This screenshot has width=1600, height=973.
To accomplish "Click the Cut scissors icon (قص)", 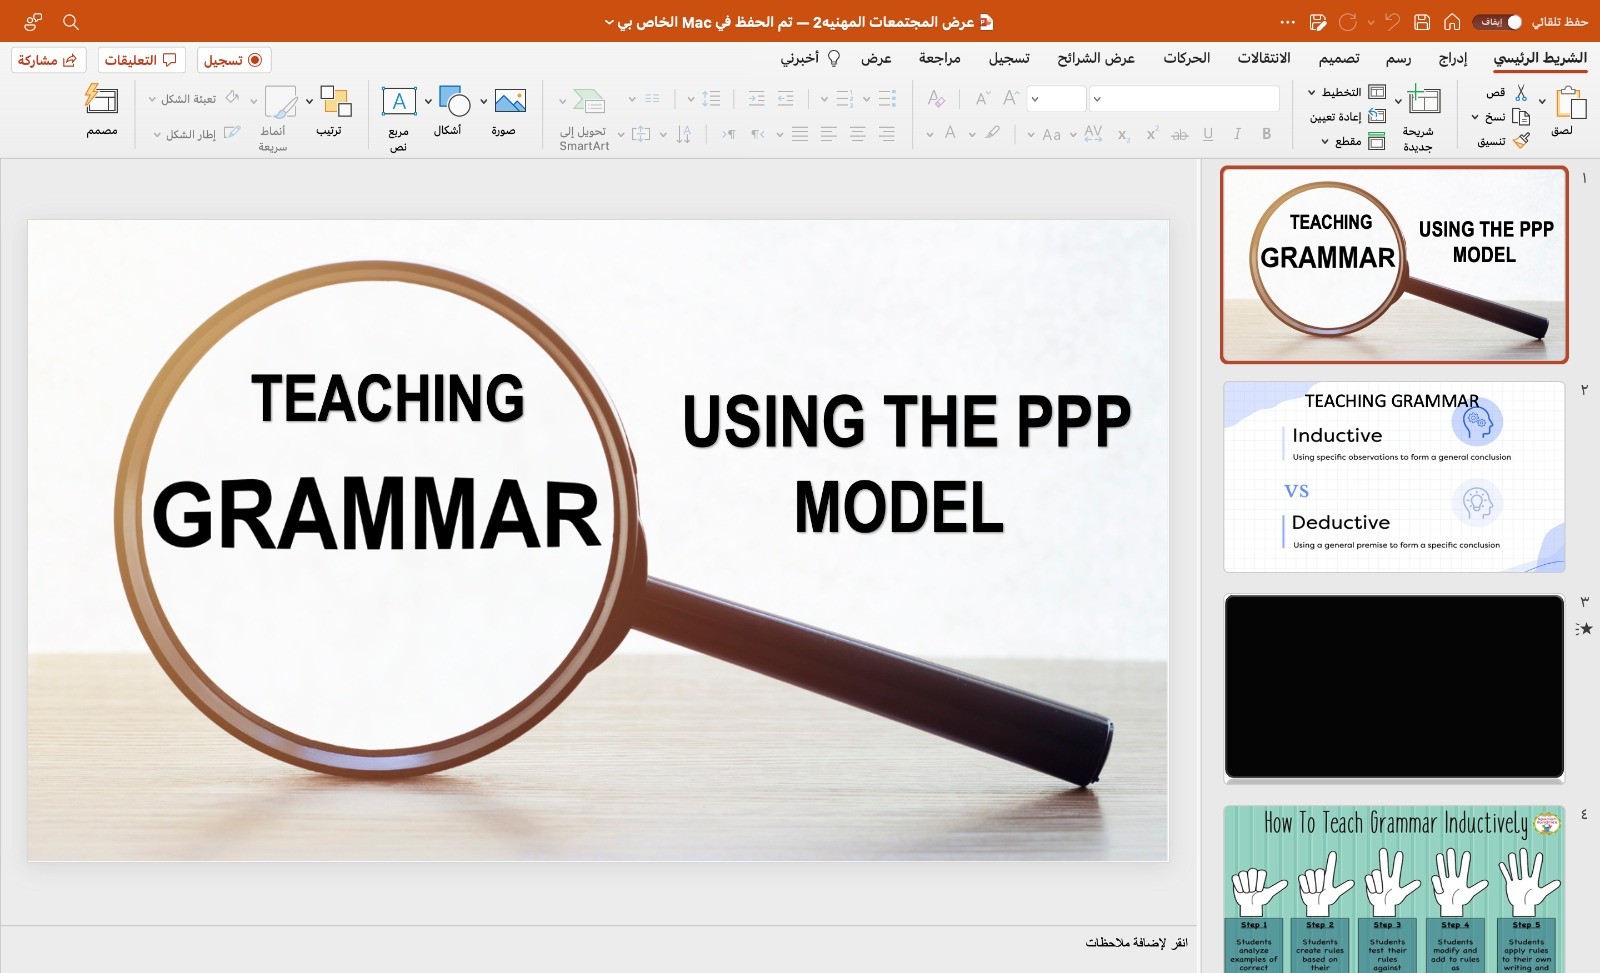I will (1520, 93).
